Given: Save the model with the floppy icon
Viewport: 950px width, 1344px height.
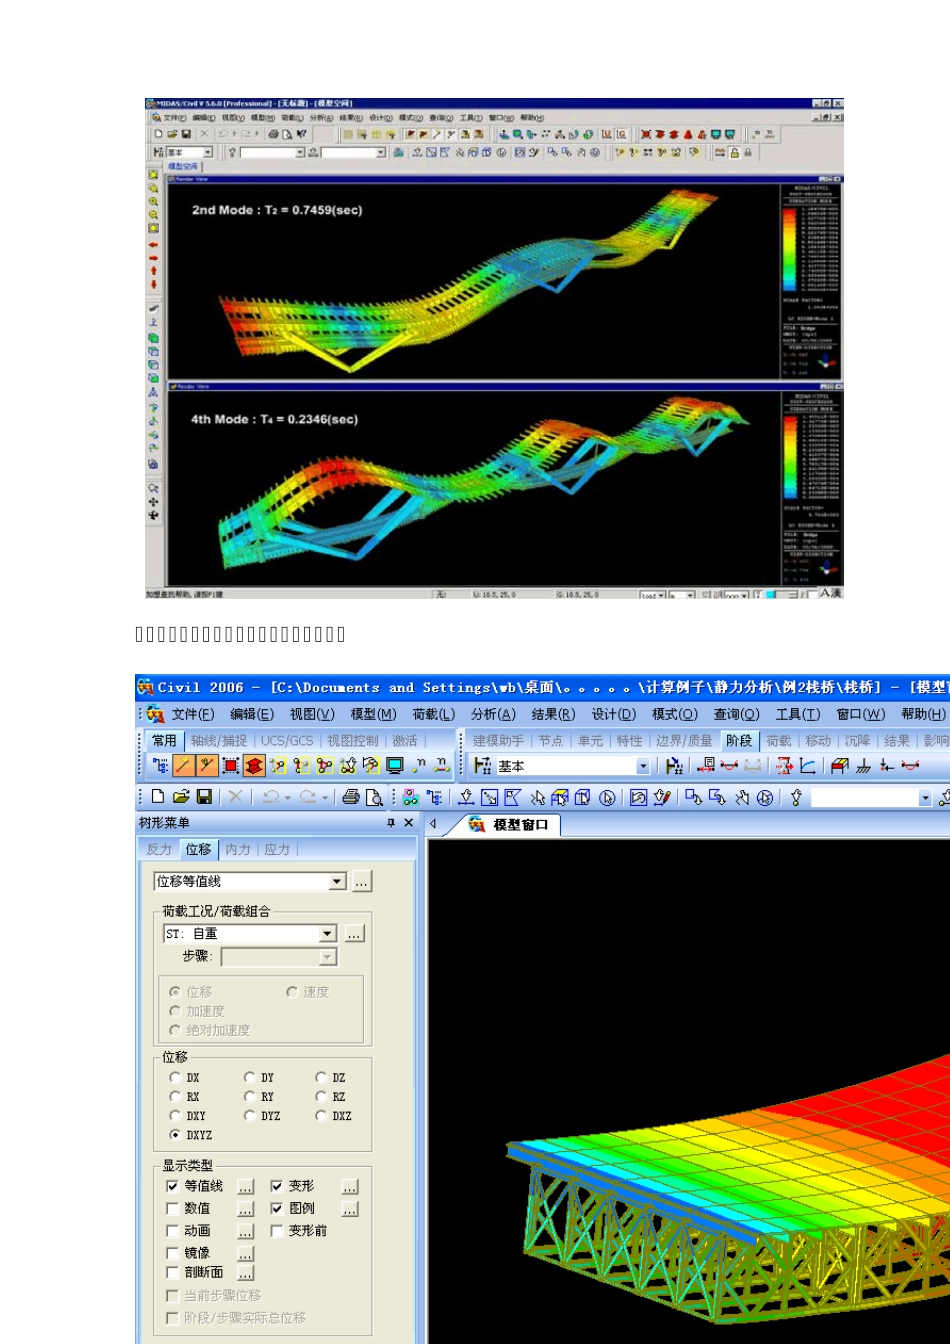Looking at the screenshot, I should click(204, 797).
